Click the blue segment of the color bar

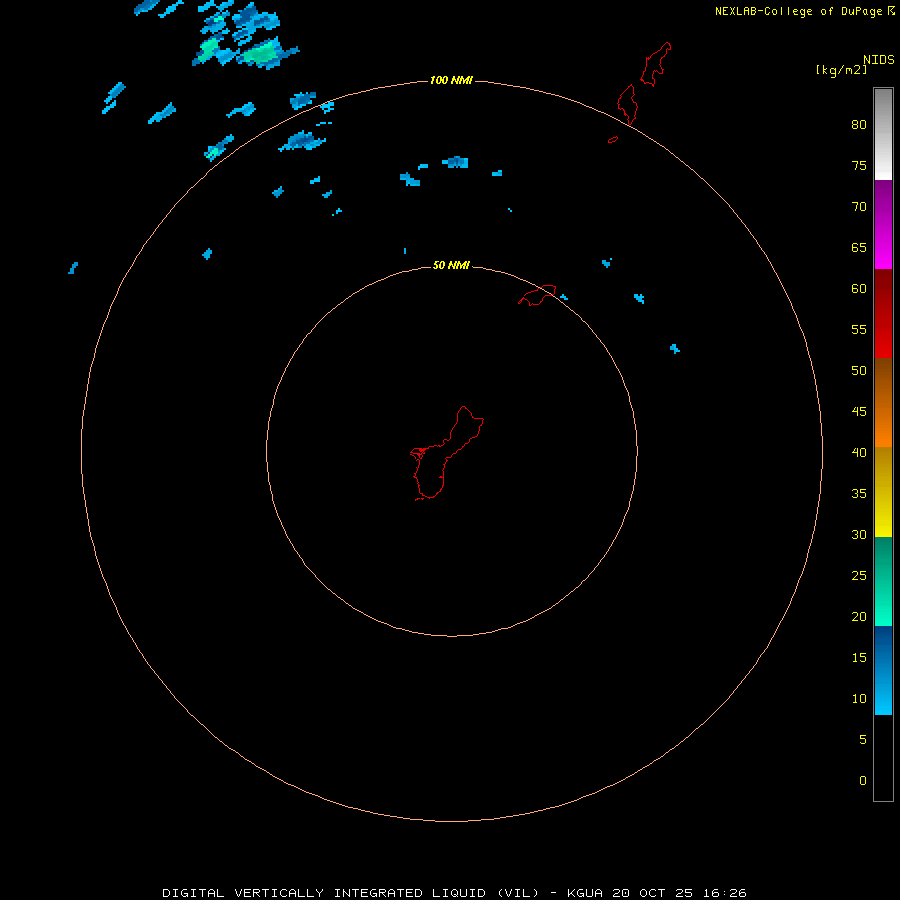pos(883,670)
